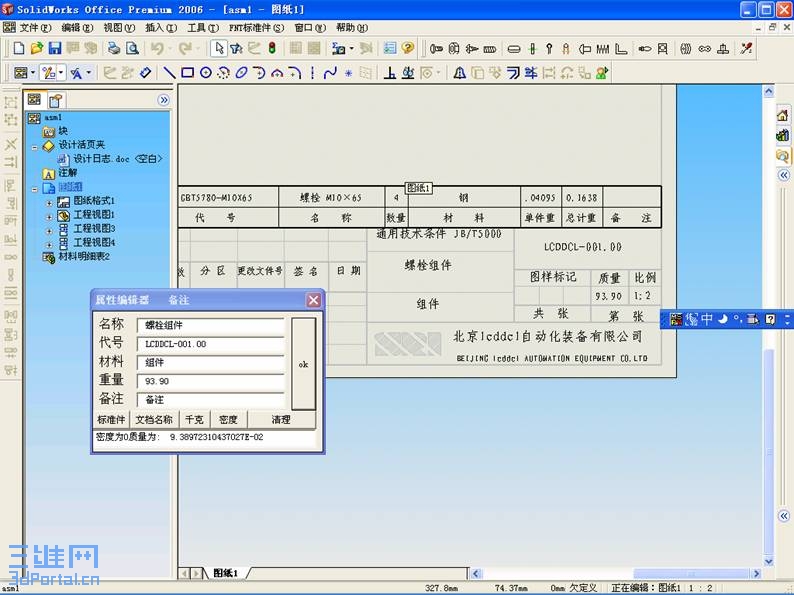Close the 属性编辑器 dialog

click(313, 300)
